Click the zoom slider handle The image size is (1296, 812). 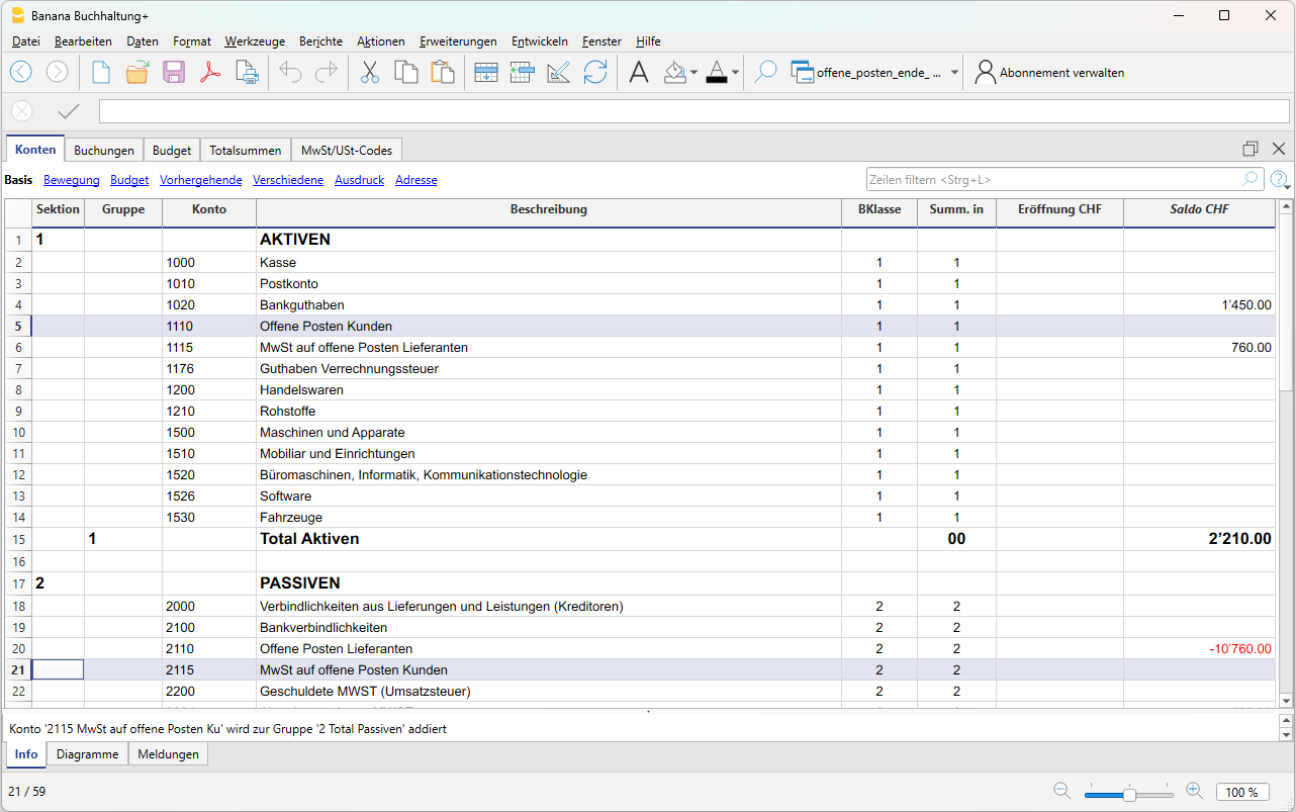tap(1129, 795)
